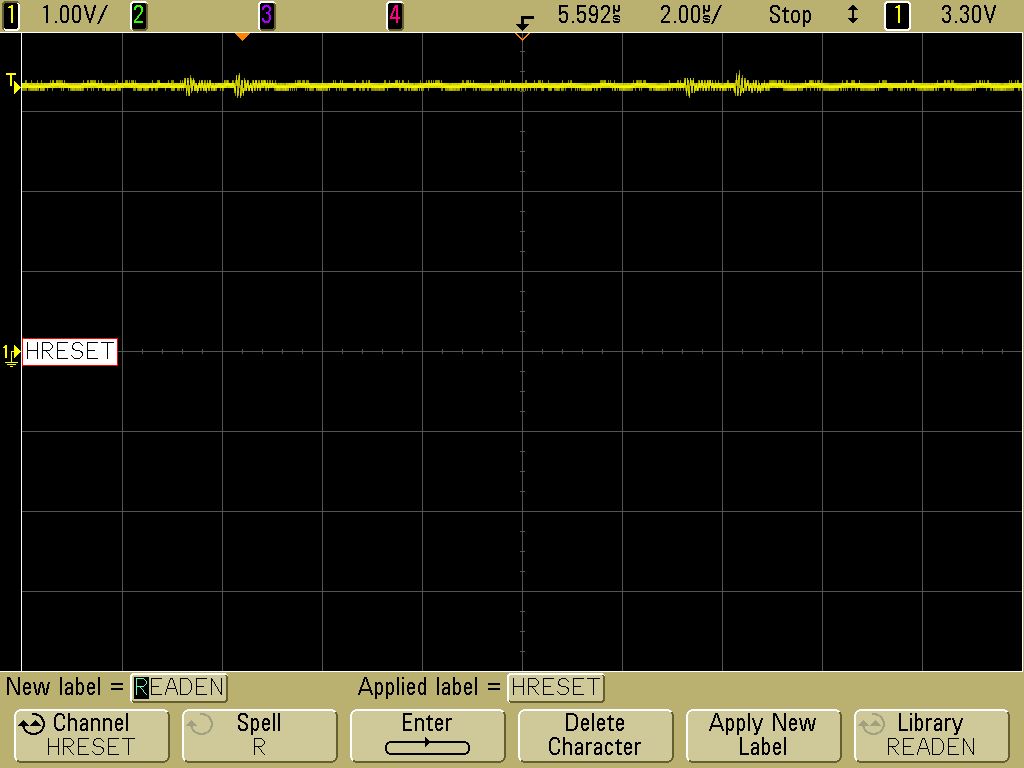Screen dimensions: 1024x768
Task: Click the orange delay reference marker
Action: point(242,37)
